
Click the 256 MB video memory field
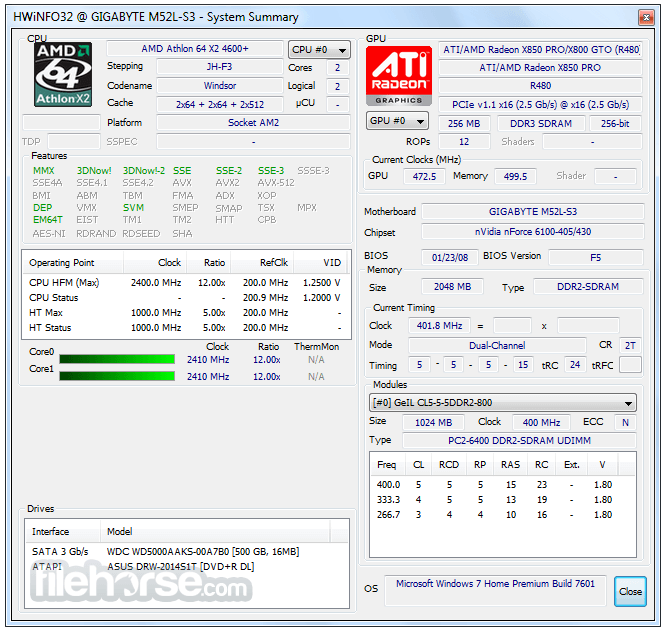point(464,123)
